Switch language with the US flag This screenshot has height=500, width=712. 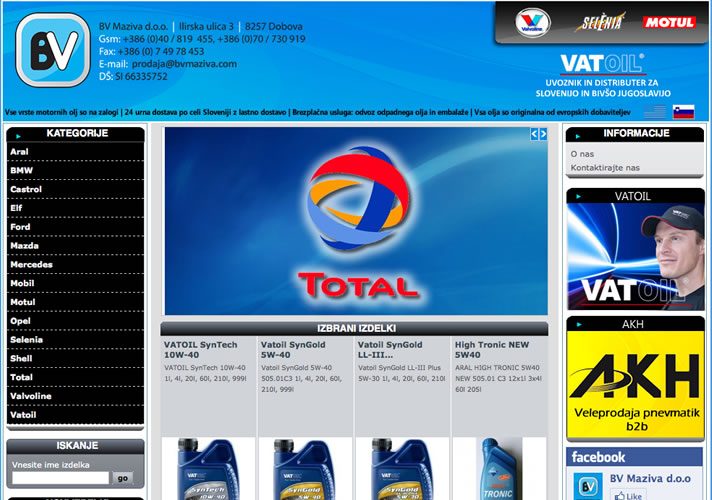[655, 112]
